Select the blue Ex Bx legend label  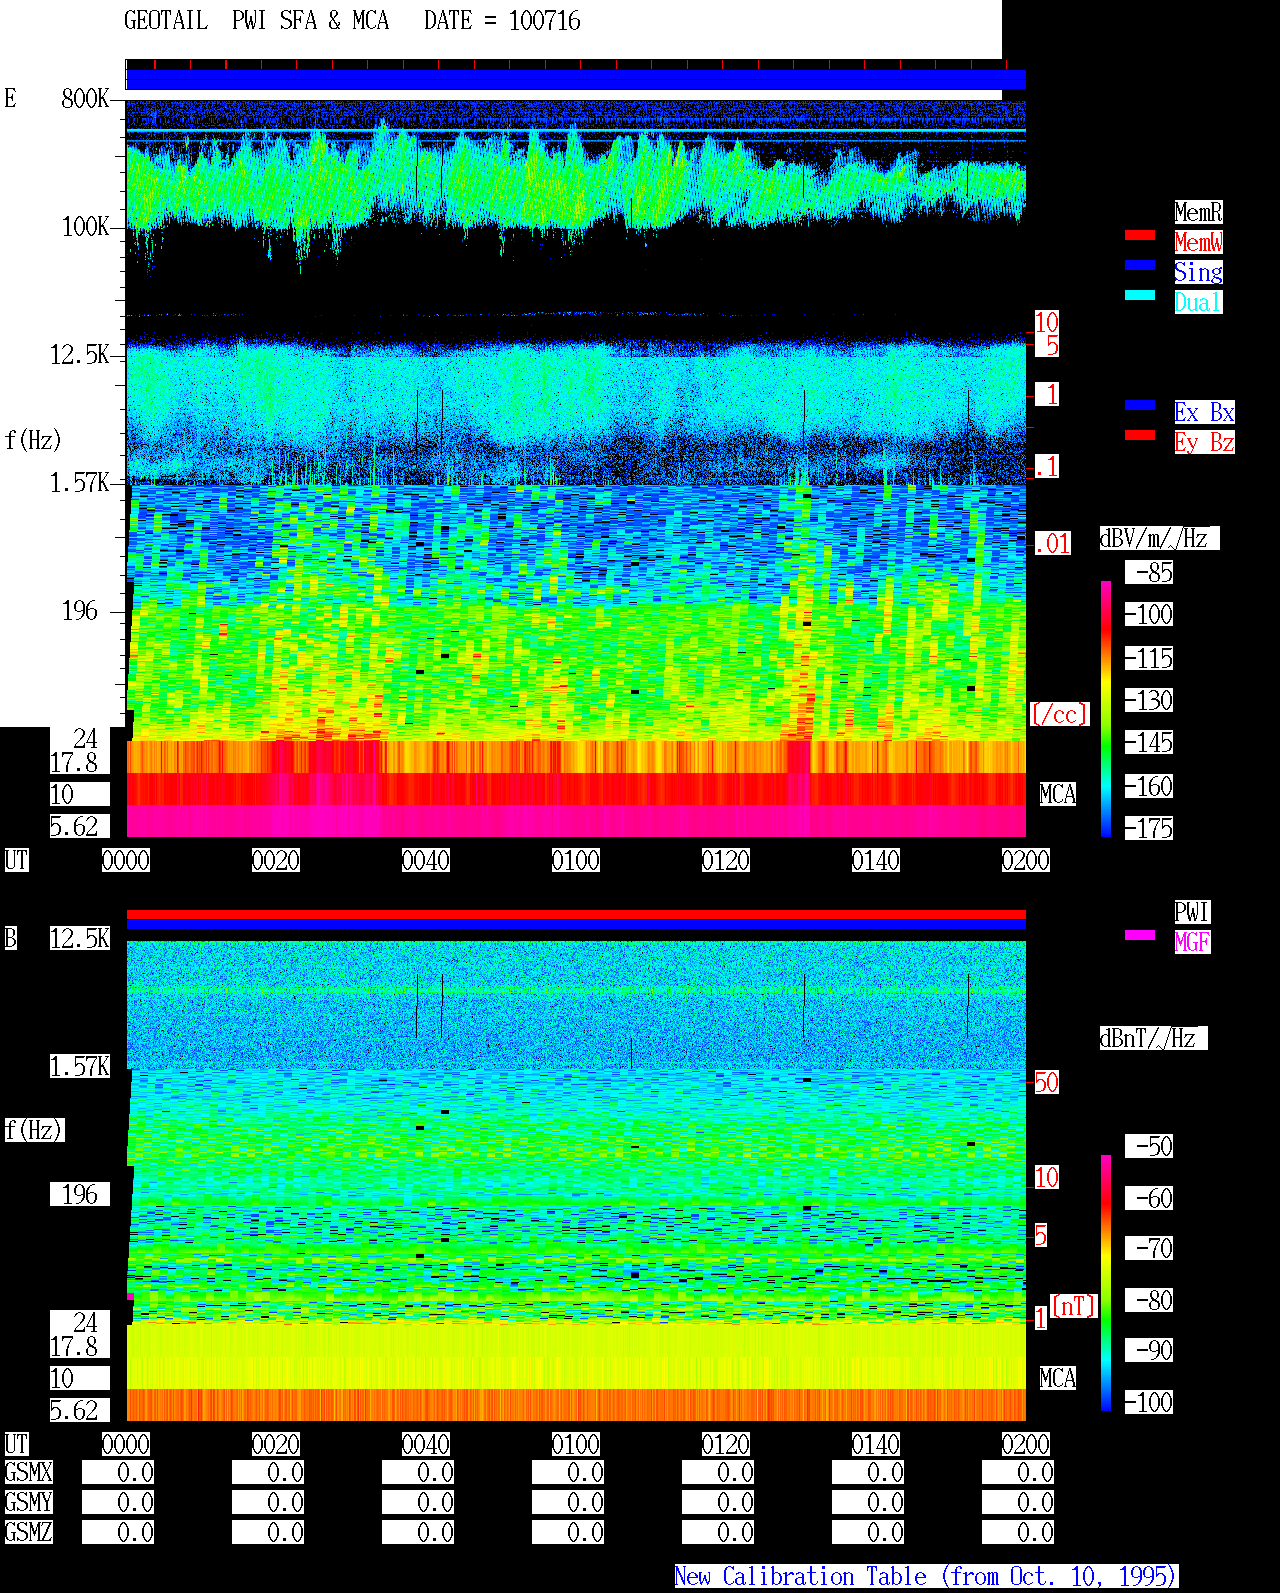1204,412
